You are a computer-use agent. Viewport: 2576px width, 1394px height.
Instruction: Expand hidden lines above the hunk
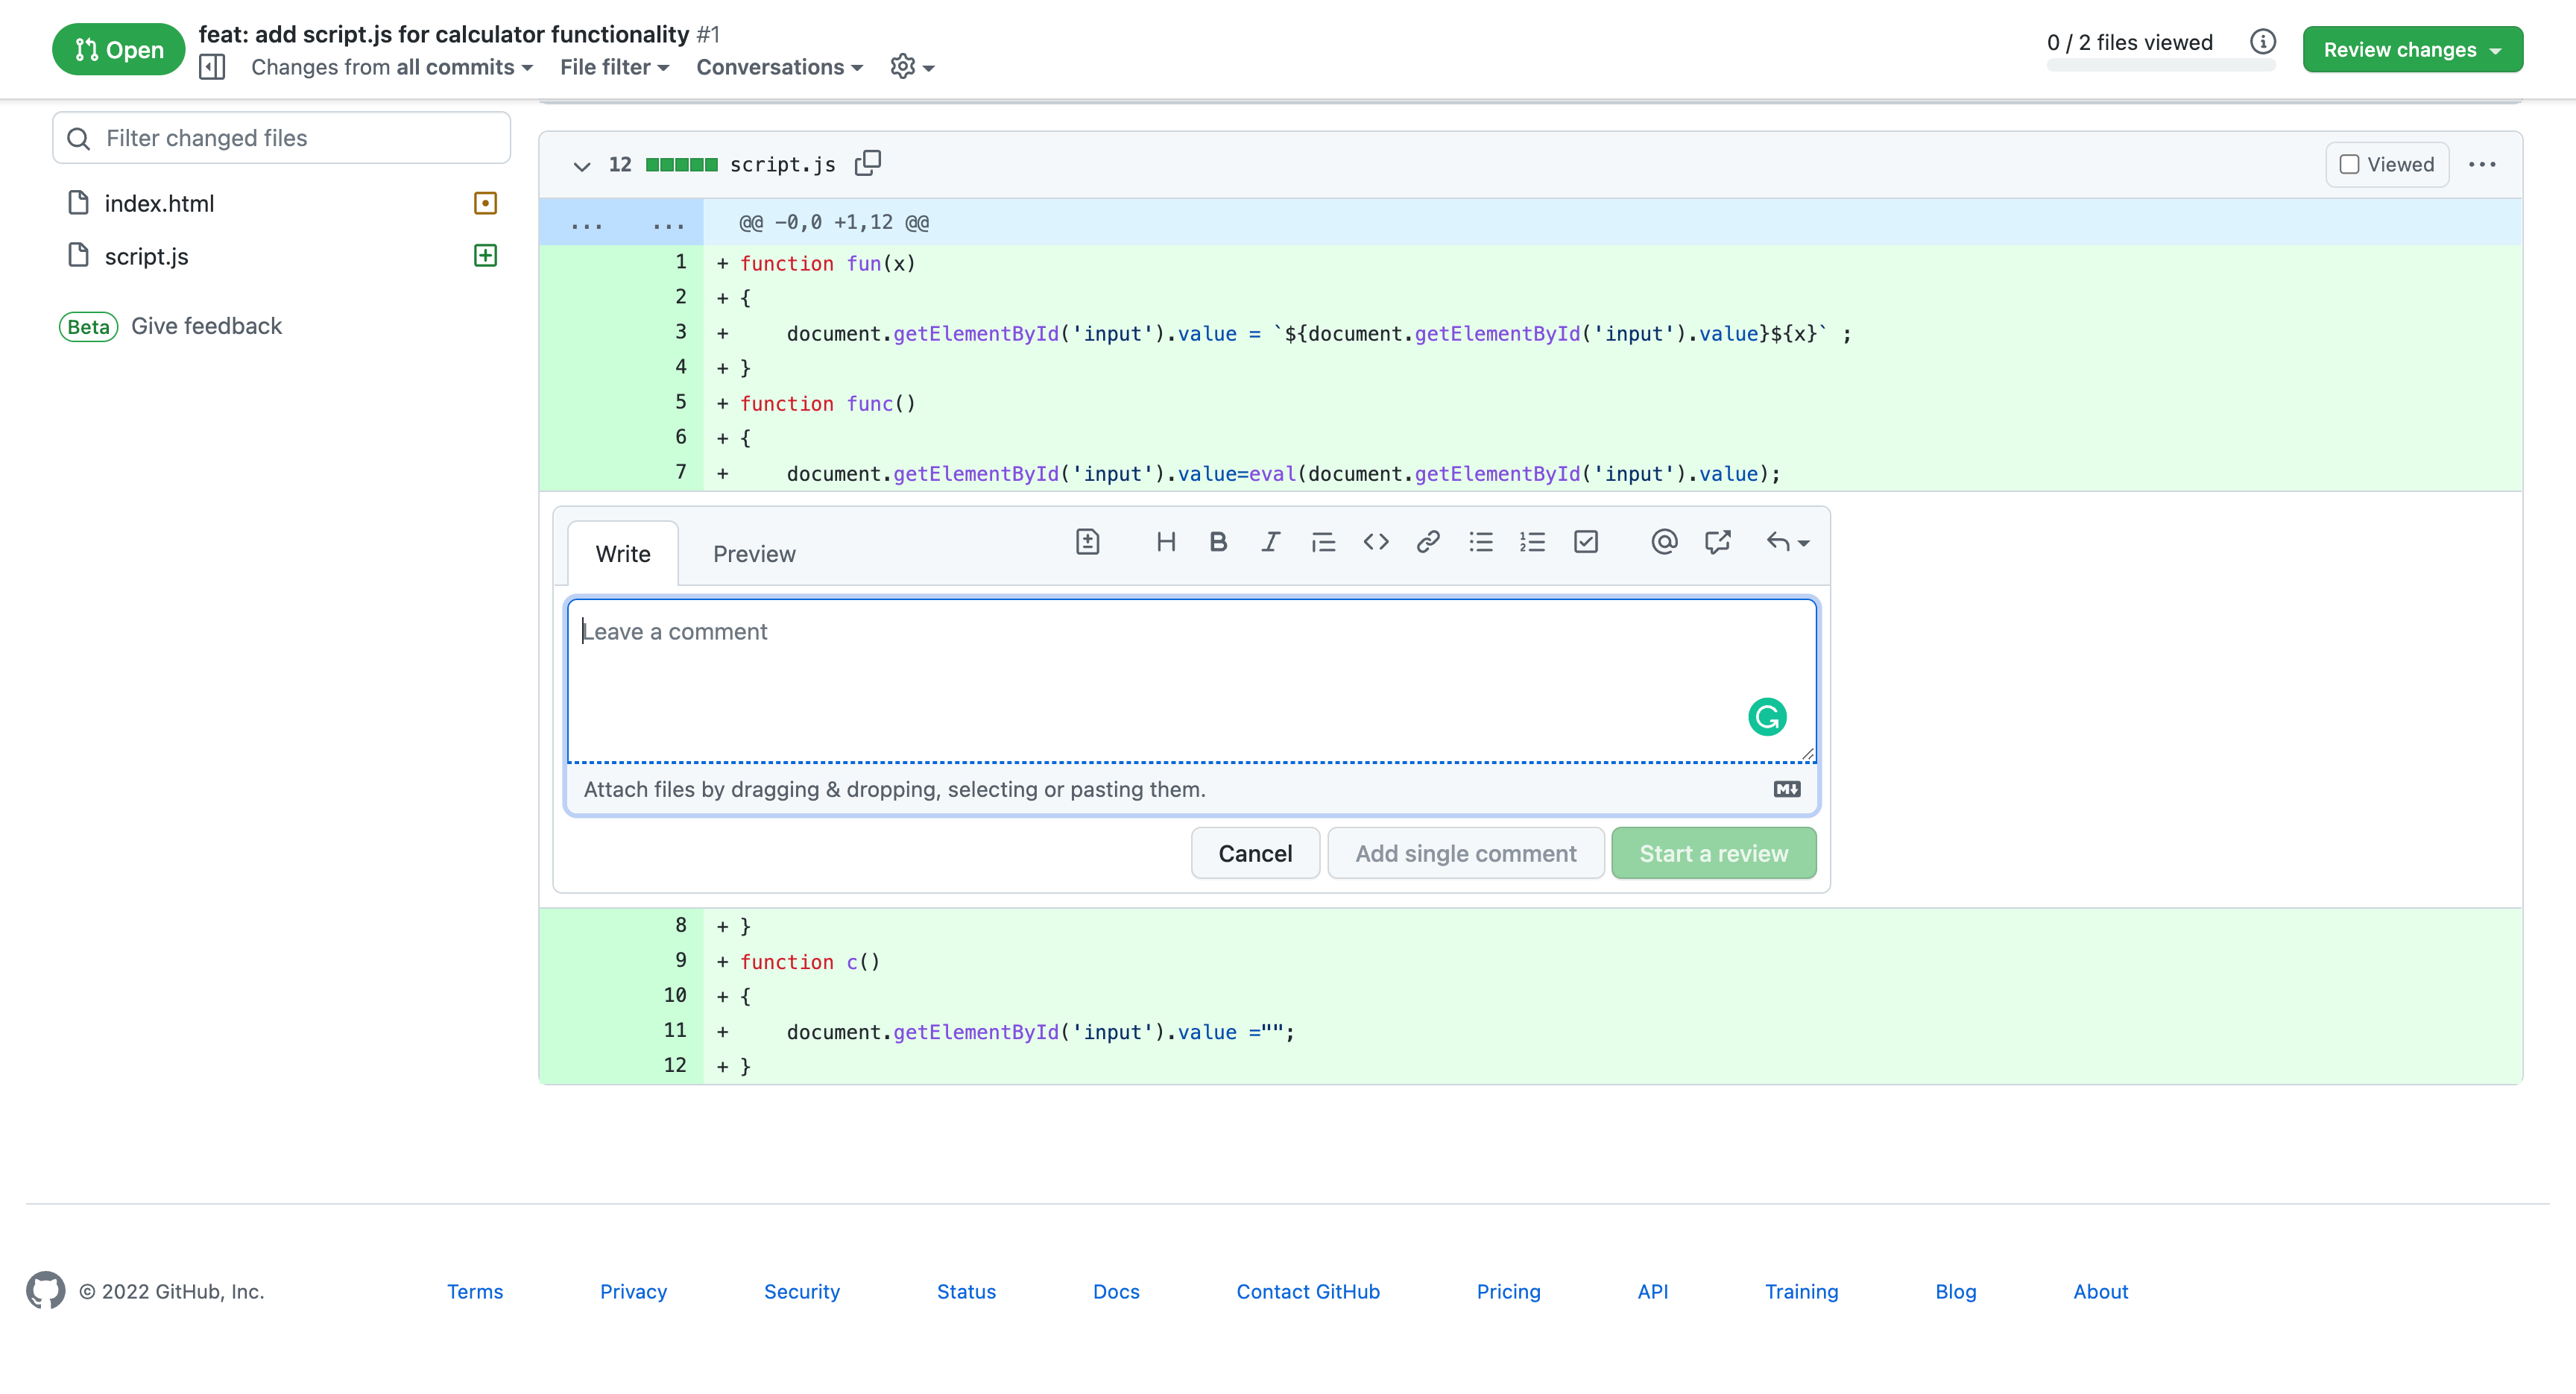pyautogui.click(x=621, y=222)
